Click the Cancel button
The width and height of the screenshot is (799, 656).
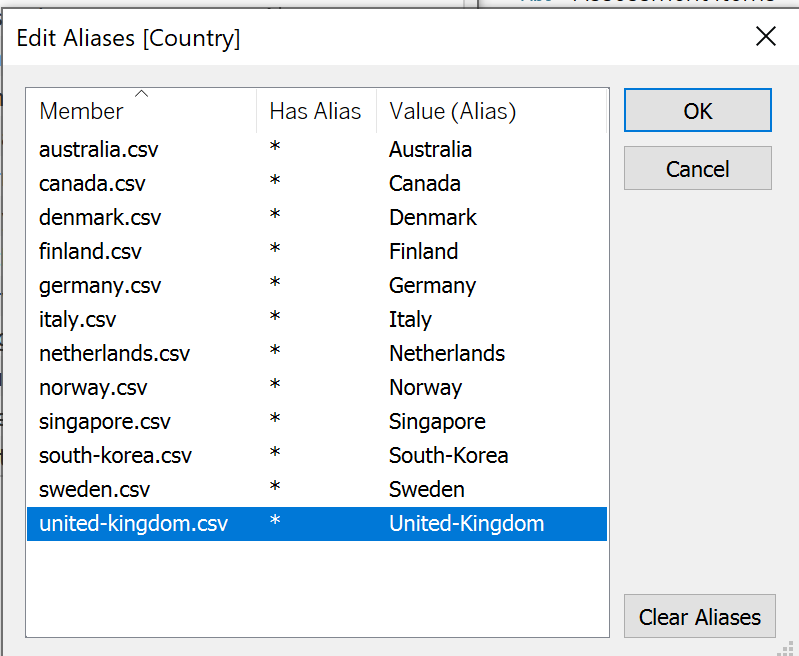tap(697, 169)
